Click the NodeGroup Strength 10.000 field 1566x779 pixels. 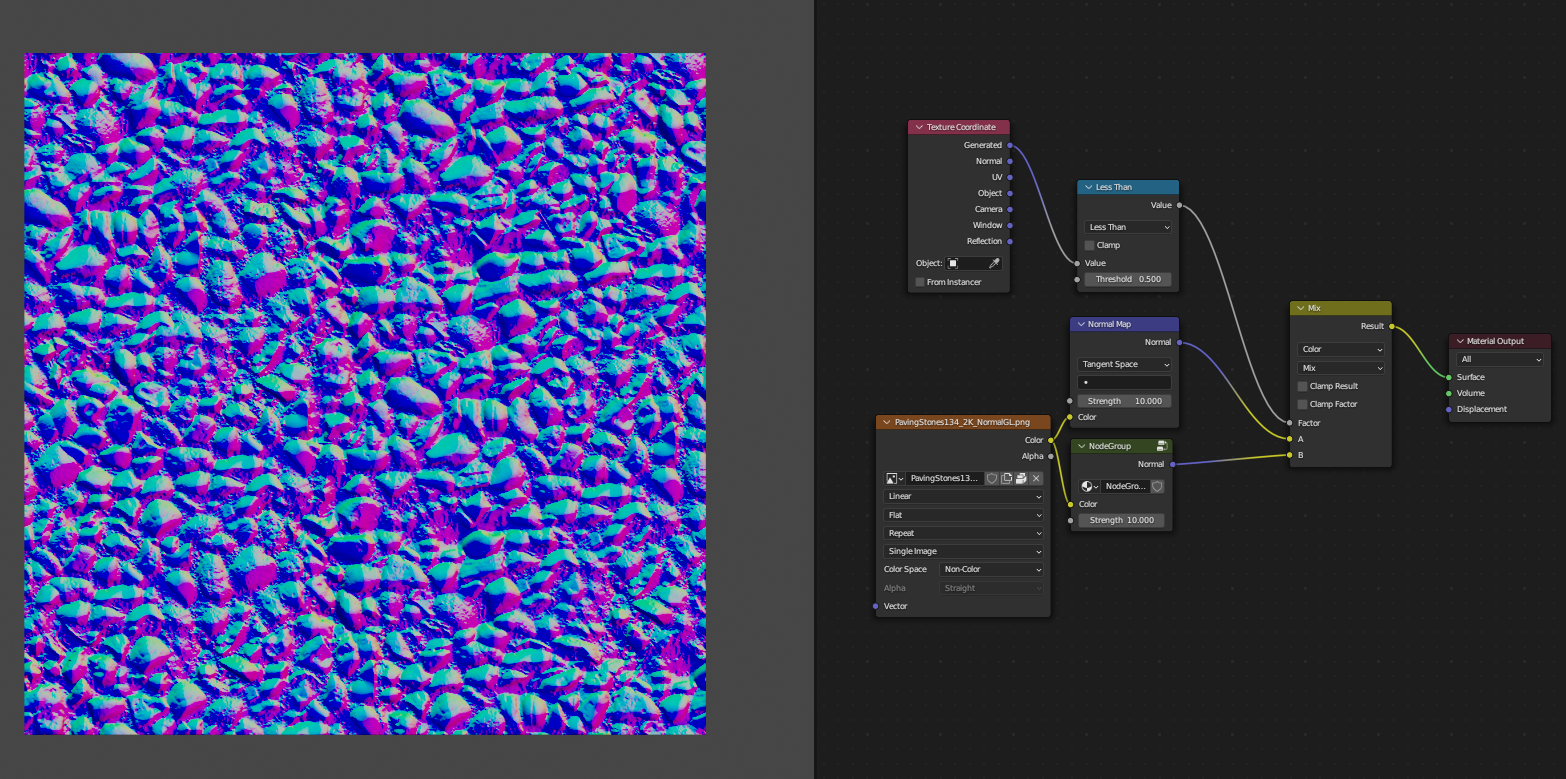pyautogui.click(x=1121, y=520)
